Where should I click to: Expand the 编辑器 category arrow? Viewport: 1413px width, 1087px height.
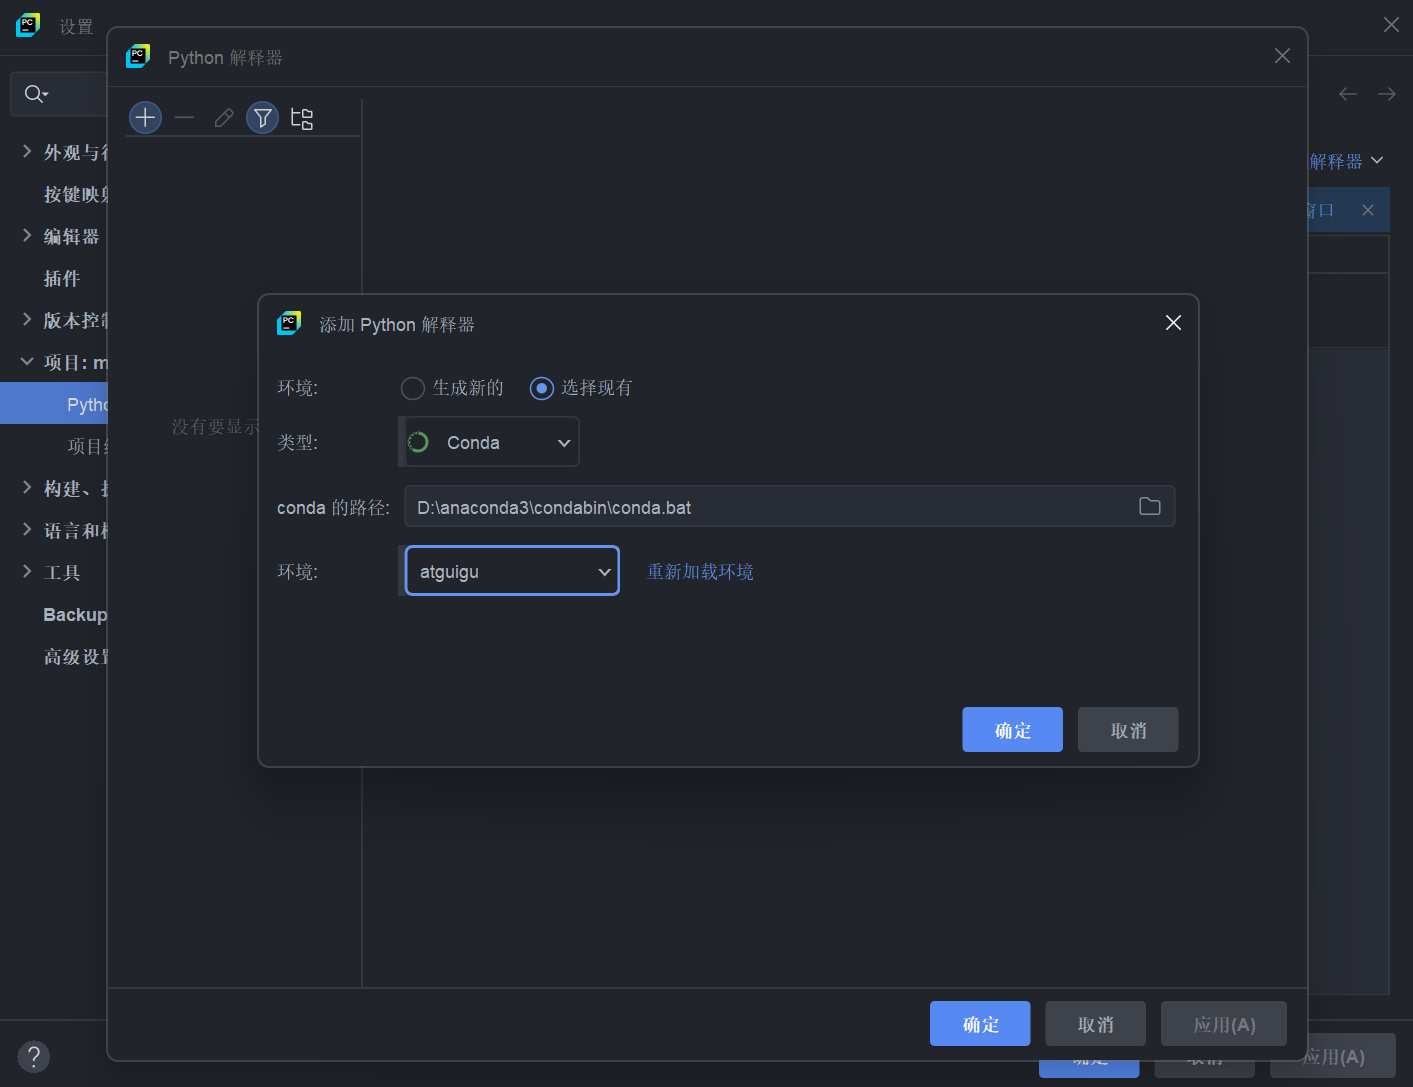pos(27,235)
